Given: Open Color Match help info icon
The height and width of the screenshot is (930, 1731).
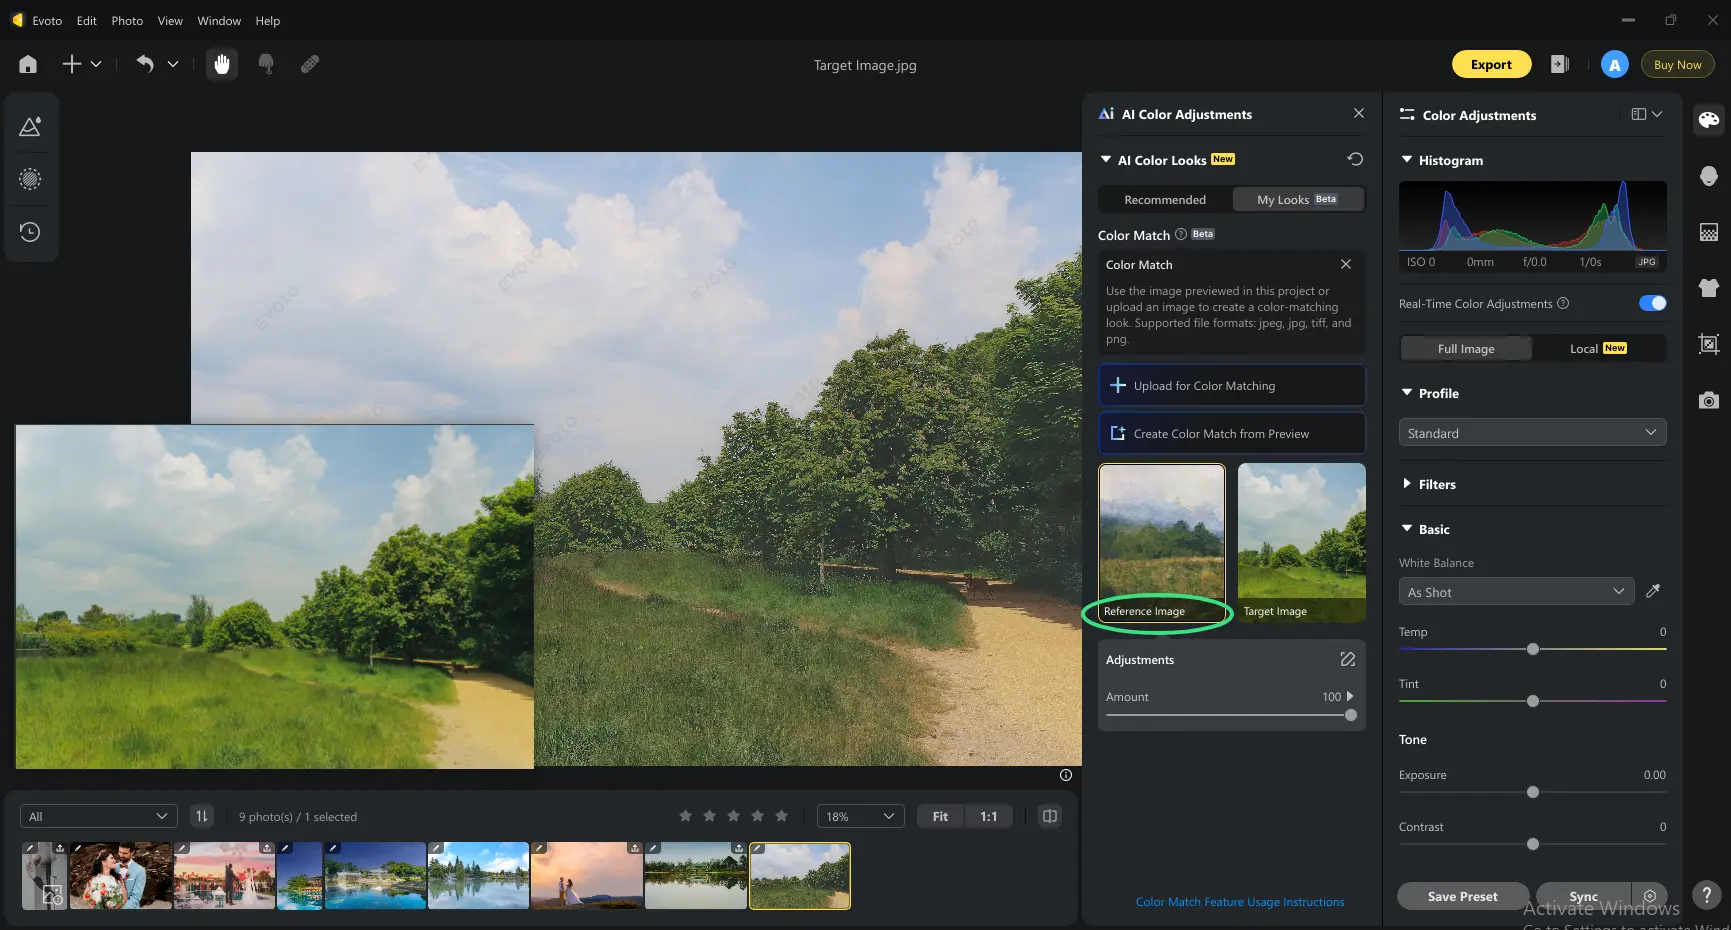Looking at the screenshot, I should [x=1180, y=234].
